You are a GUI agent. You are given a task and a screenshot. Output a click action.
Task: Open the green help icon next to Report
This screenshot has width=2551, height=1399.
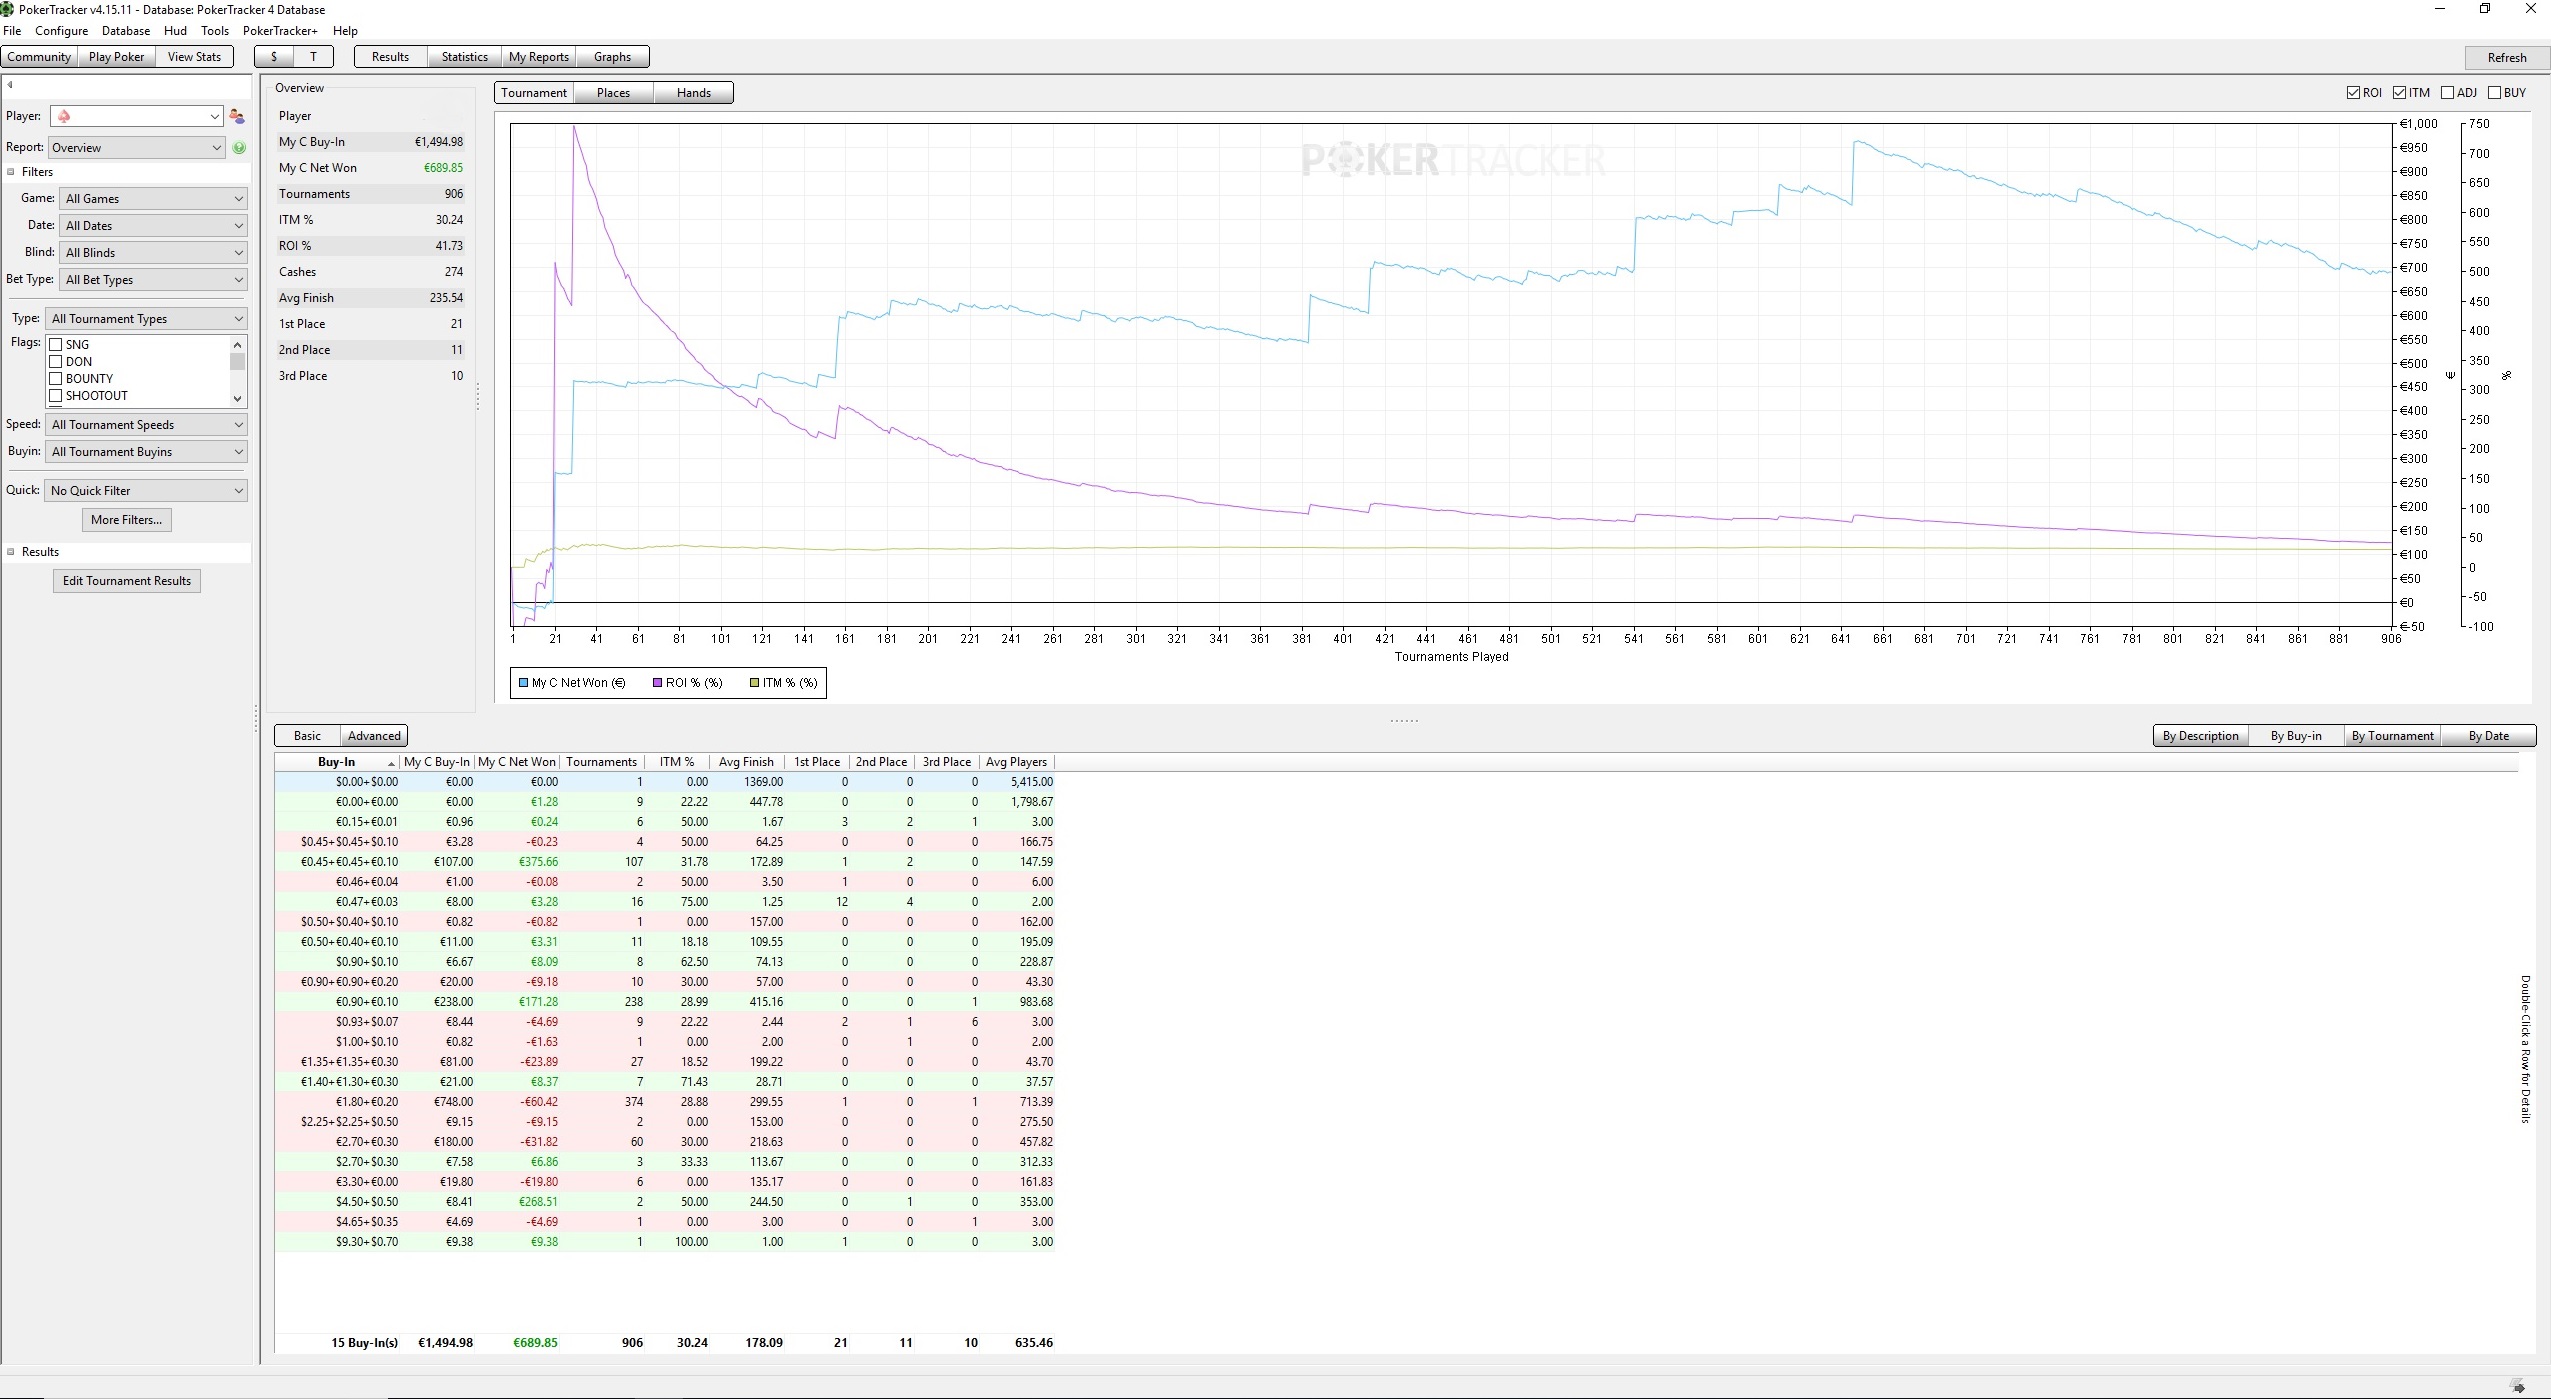pyautogui.click(x=239, y=148)
